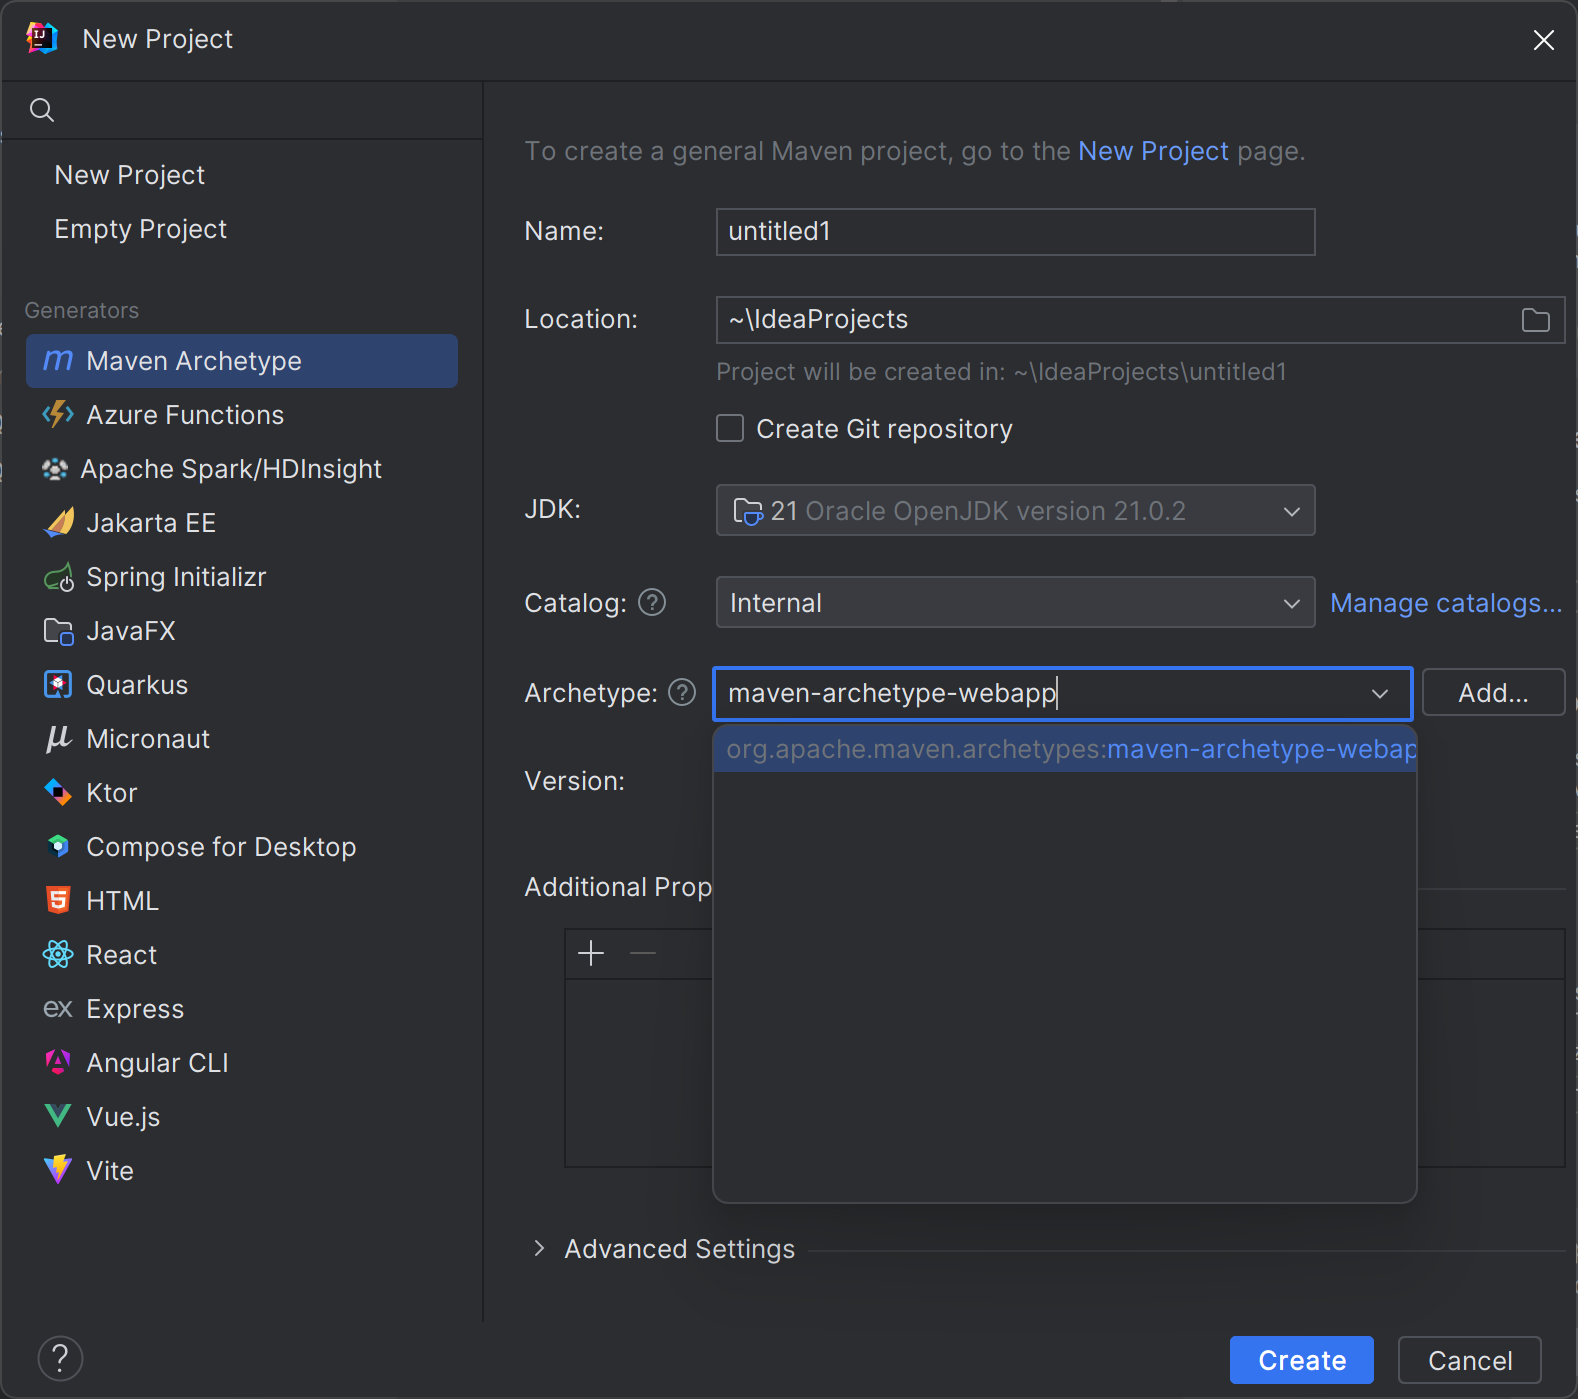Choose the Quarkus generator

[x=242, y=685]
